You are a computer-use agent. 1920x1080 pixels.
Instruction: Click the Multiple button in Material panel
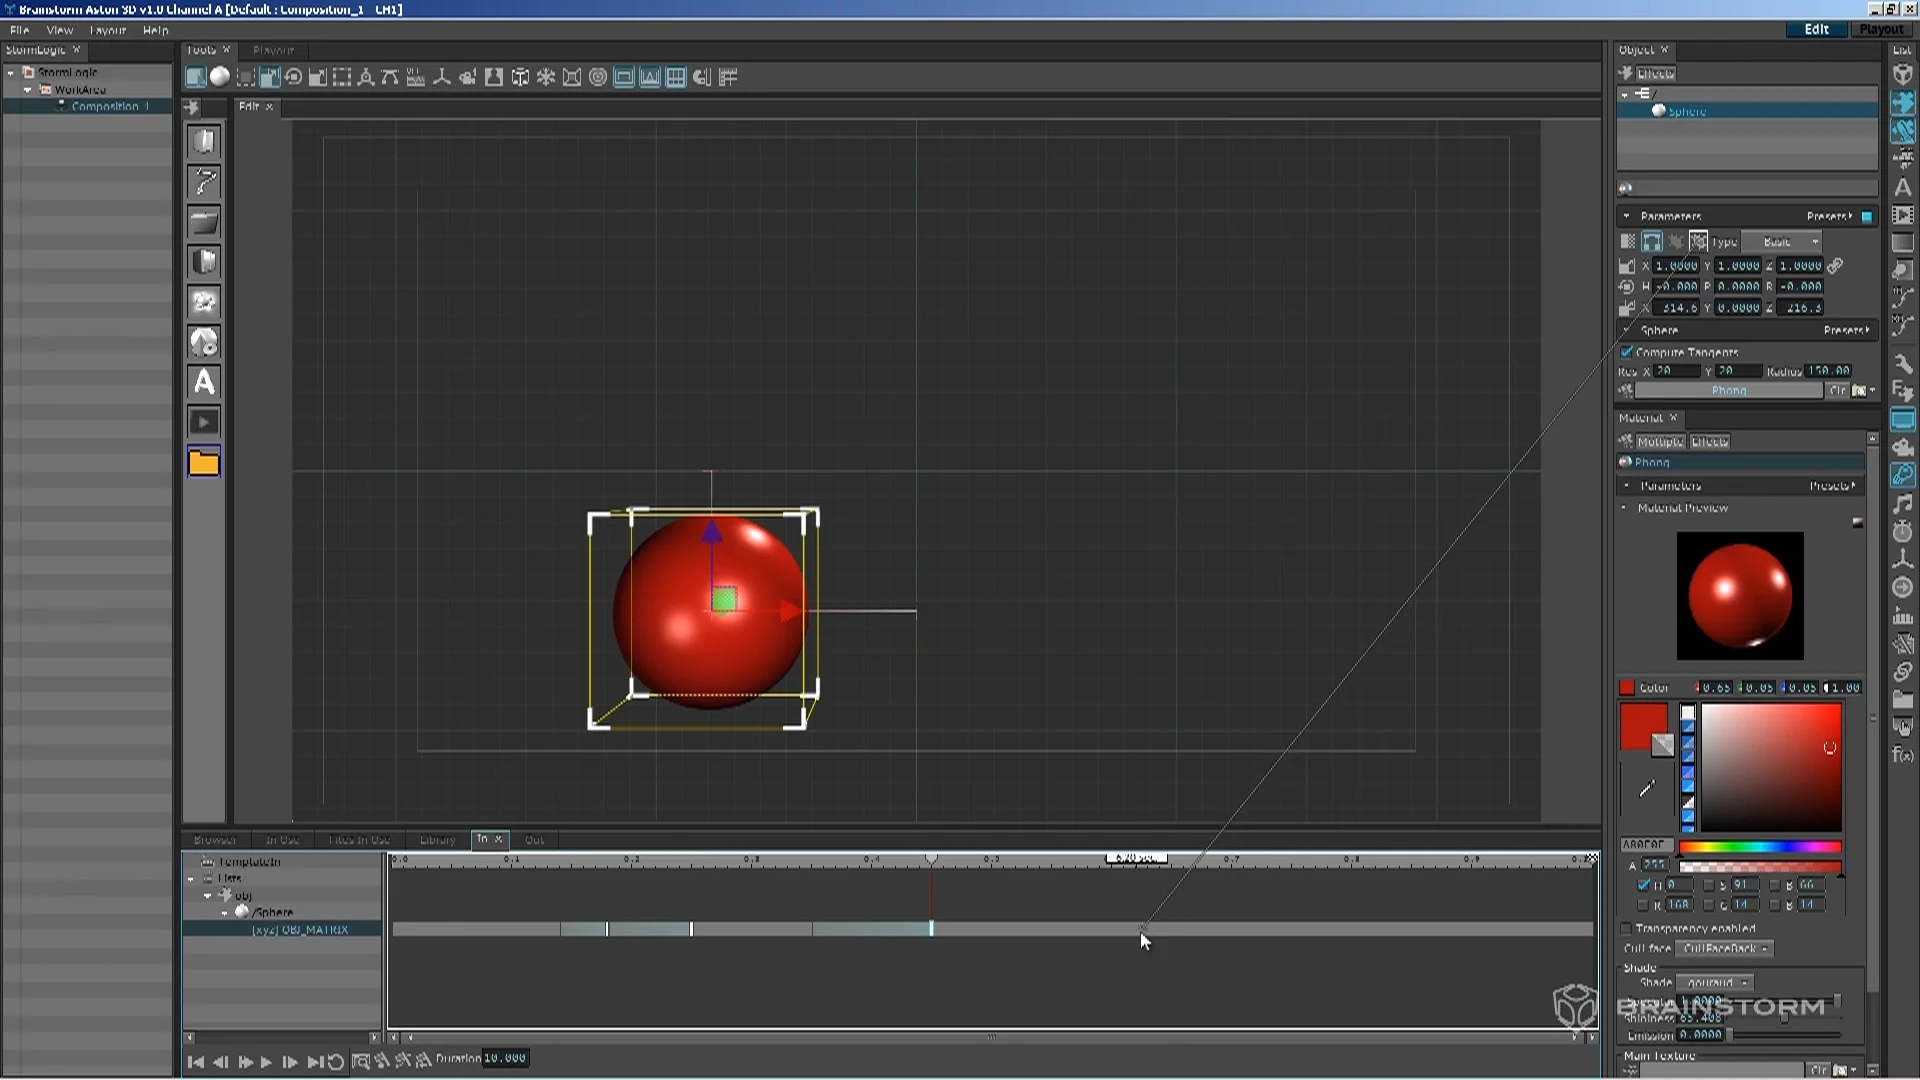1660,442
